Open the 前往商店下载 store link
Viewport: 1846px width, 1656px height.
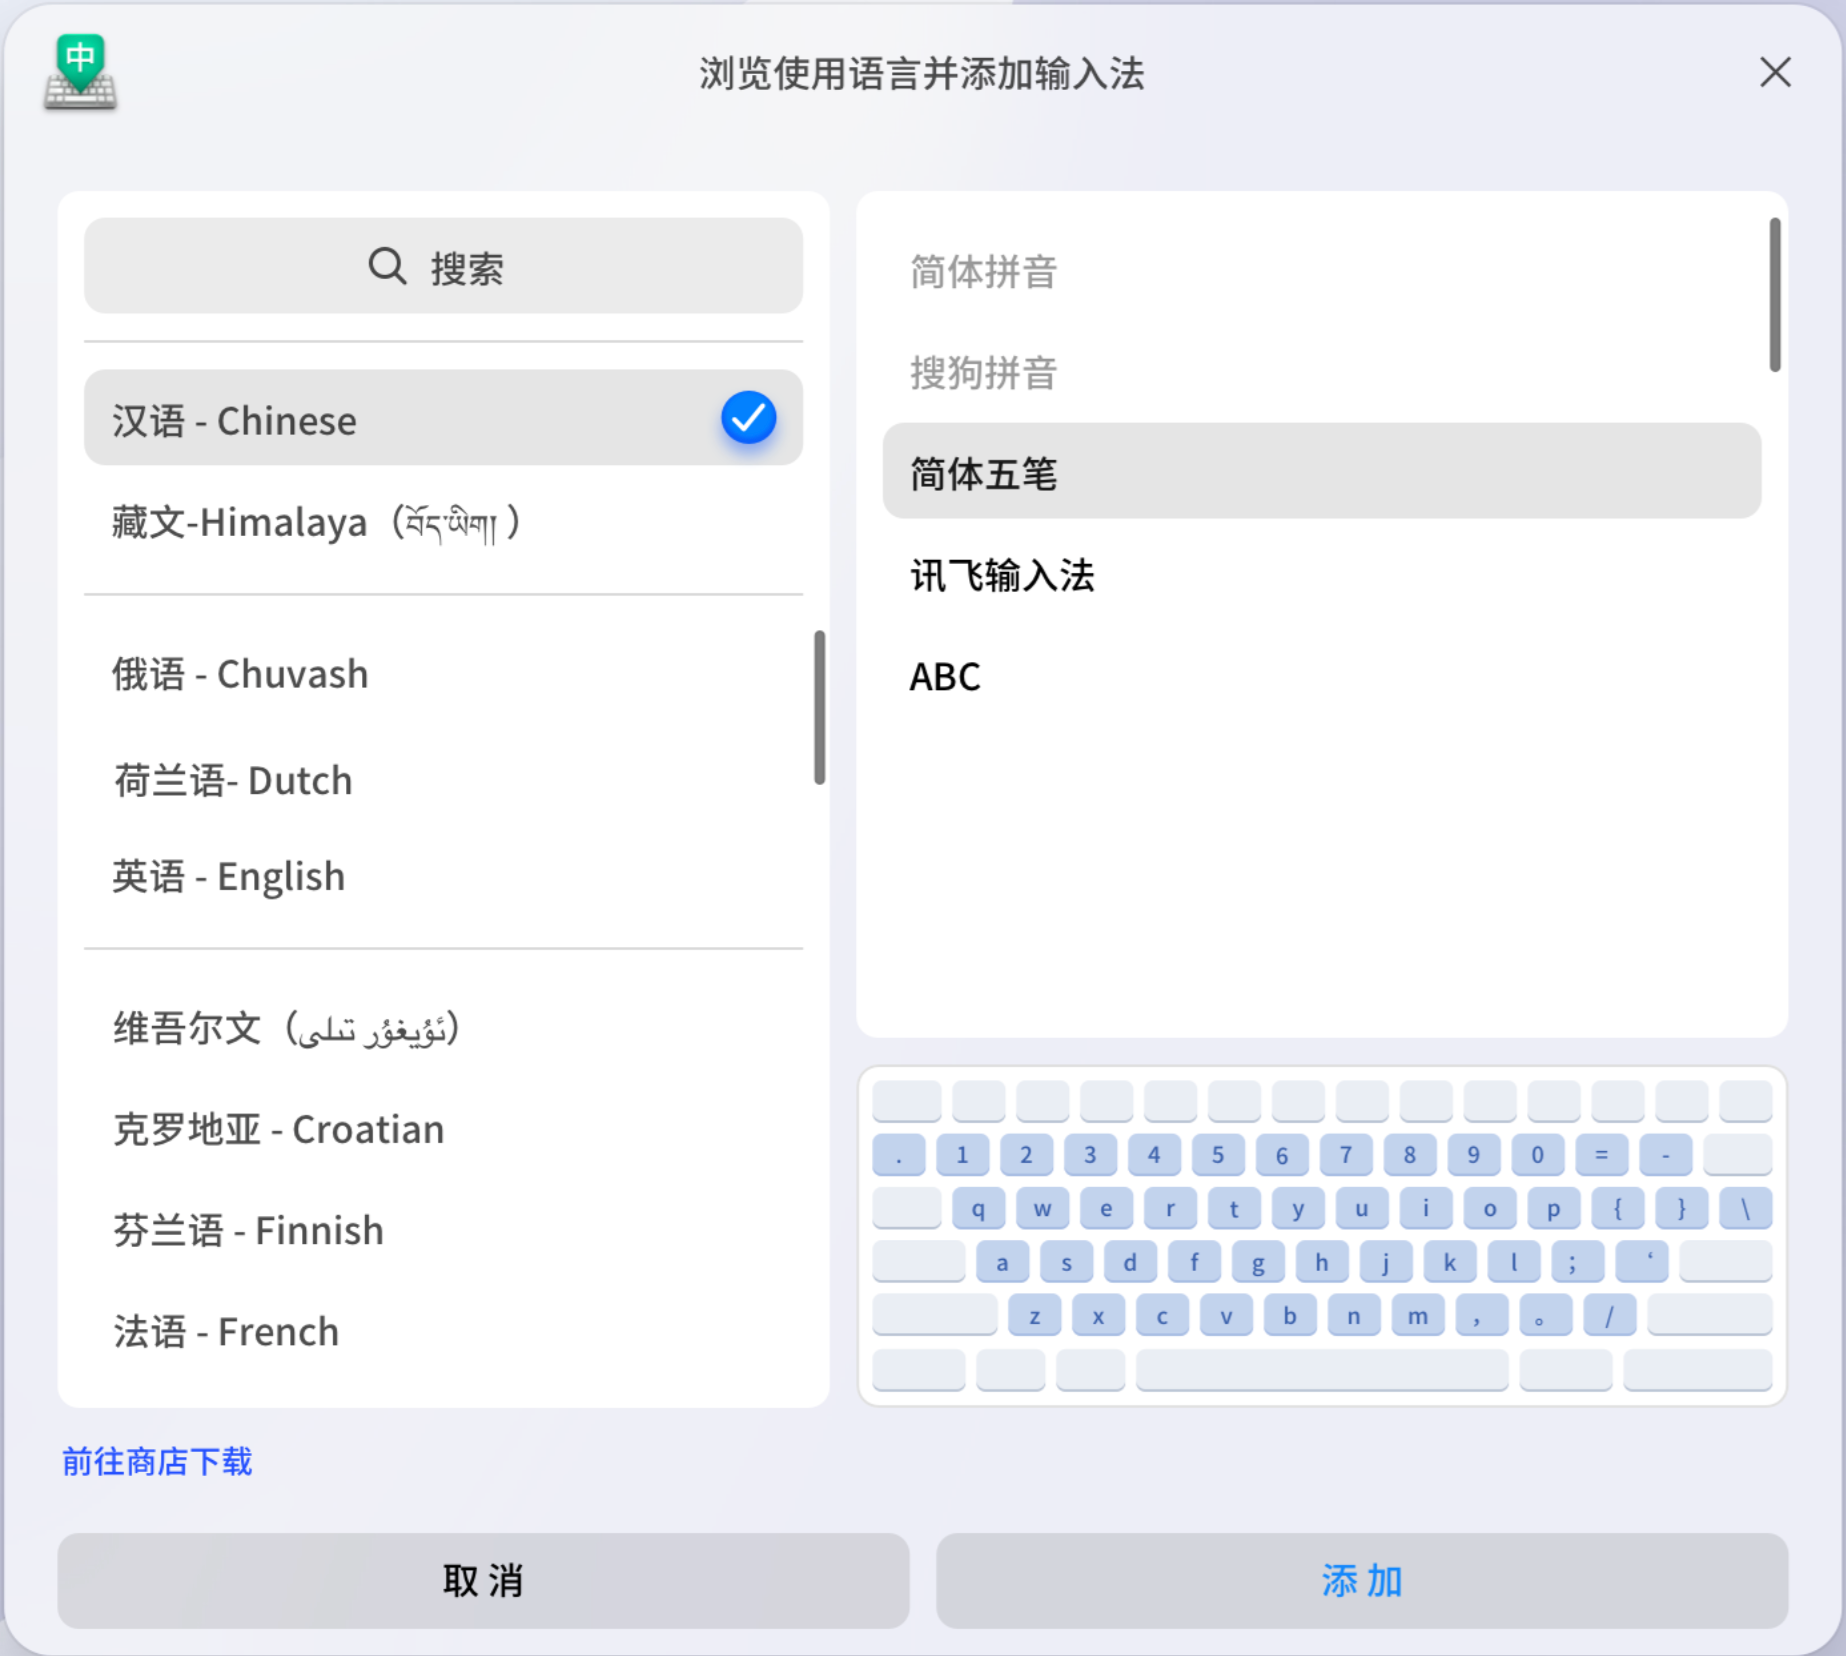click(x=156, y=1462)
